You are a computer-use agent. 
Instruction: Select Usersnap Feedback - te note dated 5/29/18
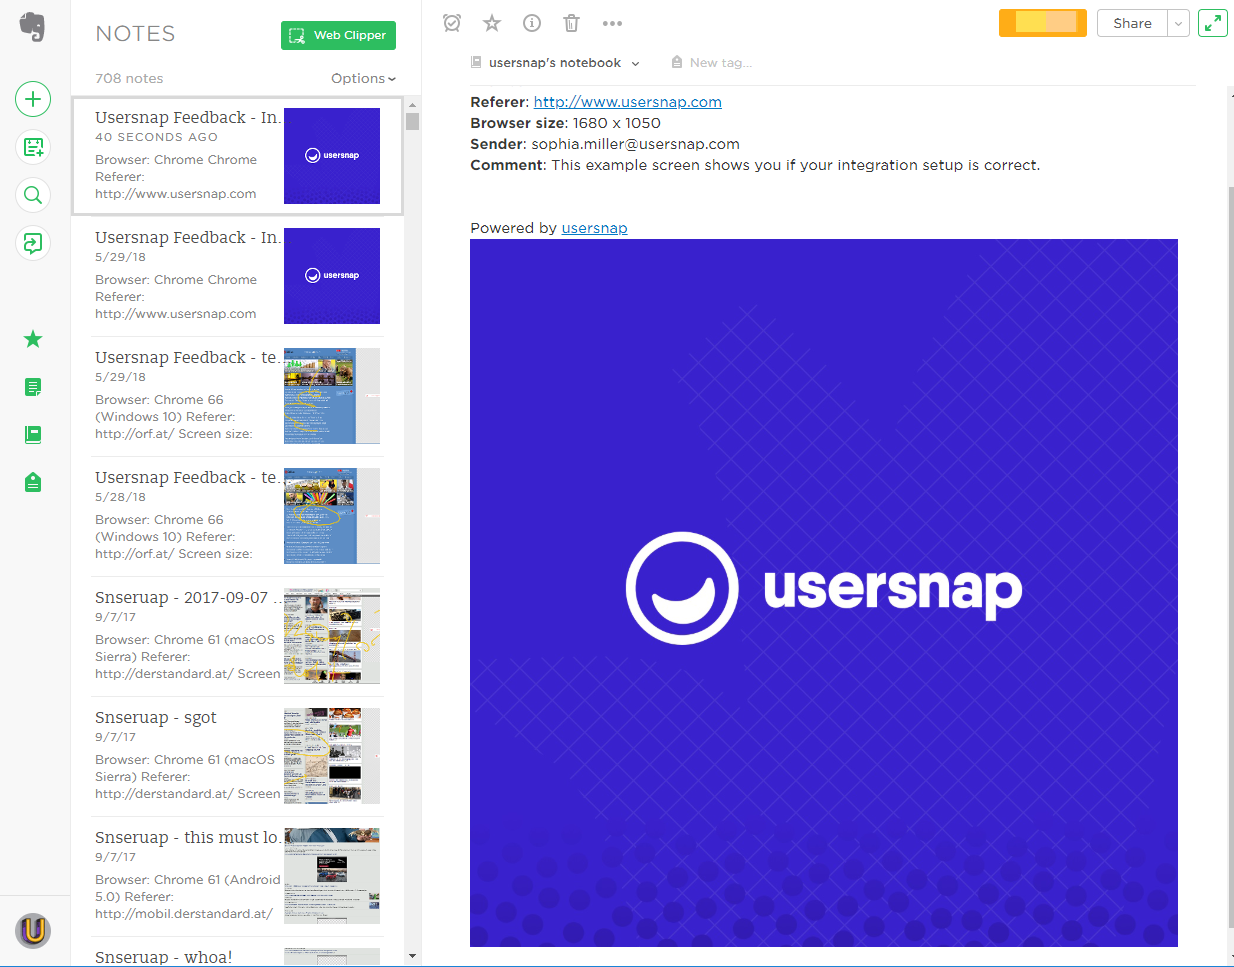click(238, 396)
